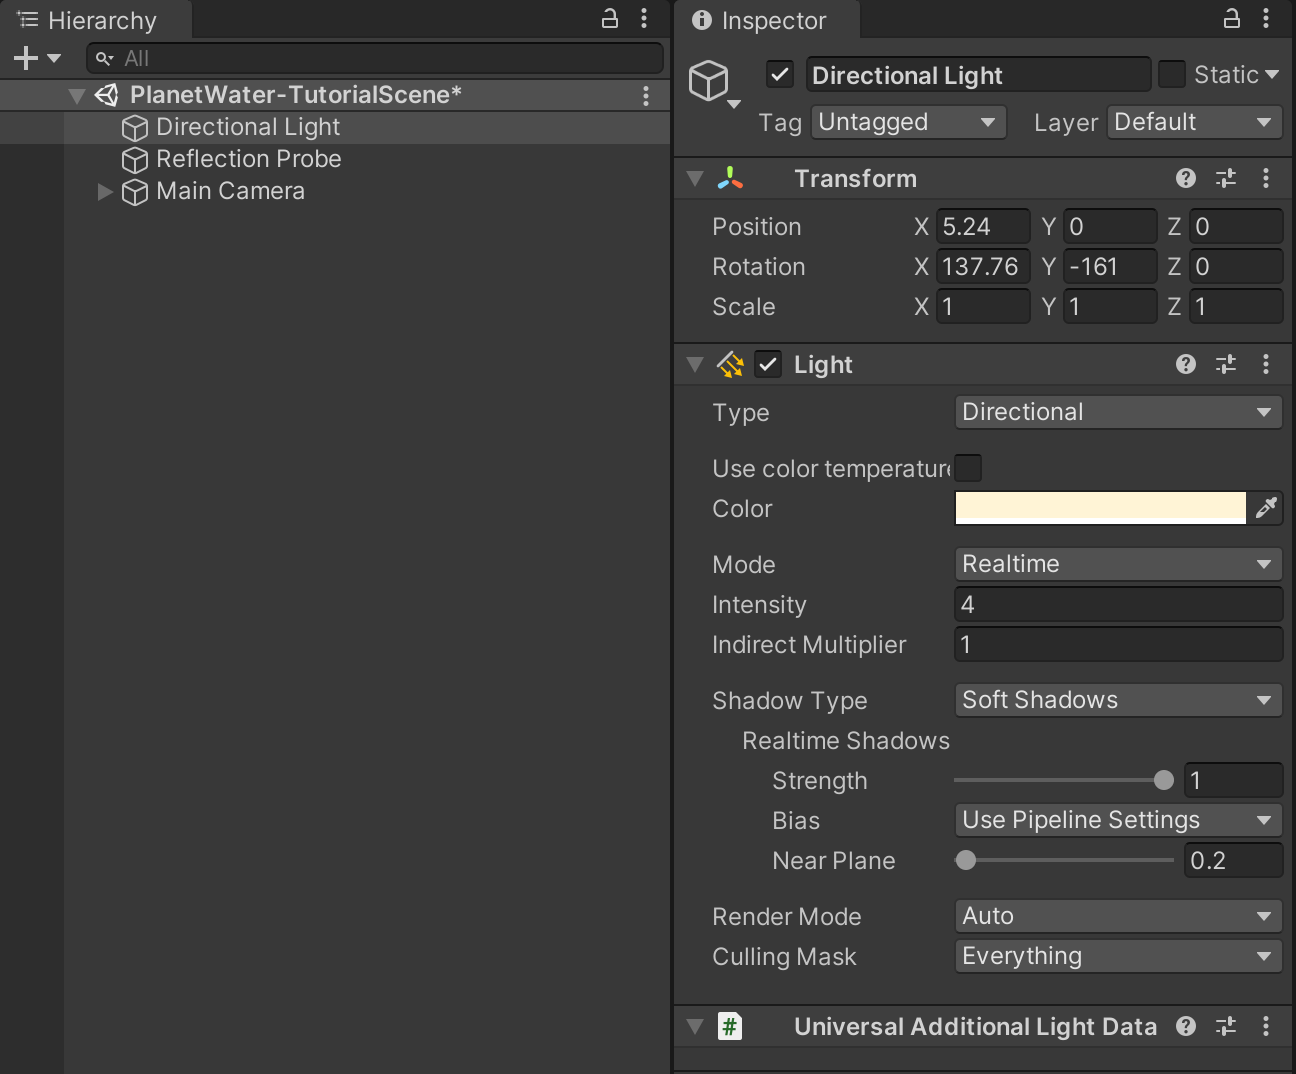Open Universal Additional Light Data help

pyautogui.click(x=1186, y=1026)
